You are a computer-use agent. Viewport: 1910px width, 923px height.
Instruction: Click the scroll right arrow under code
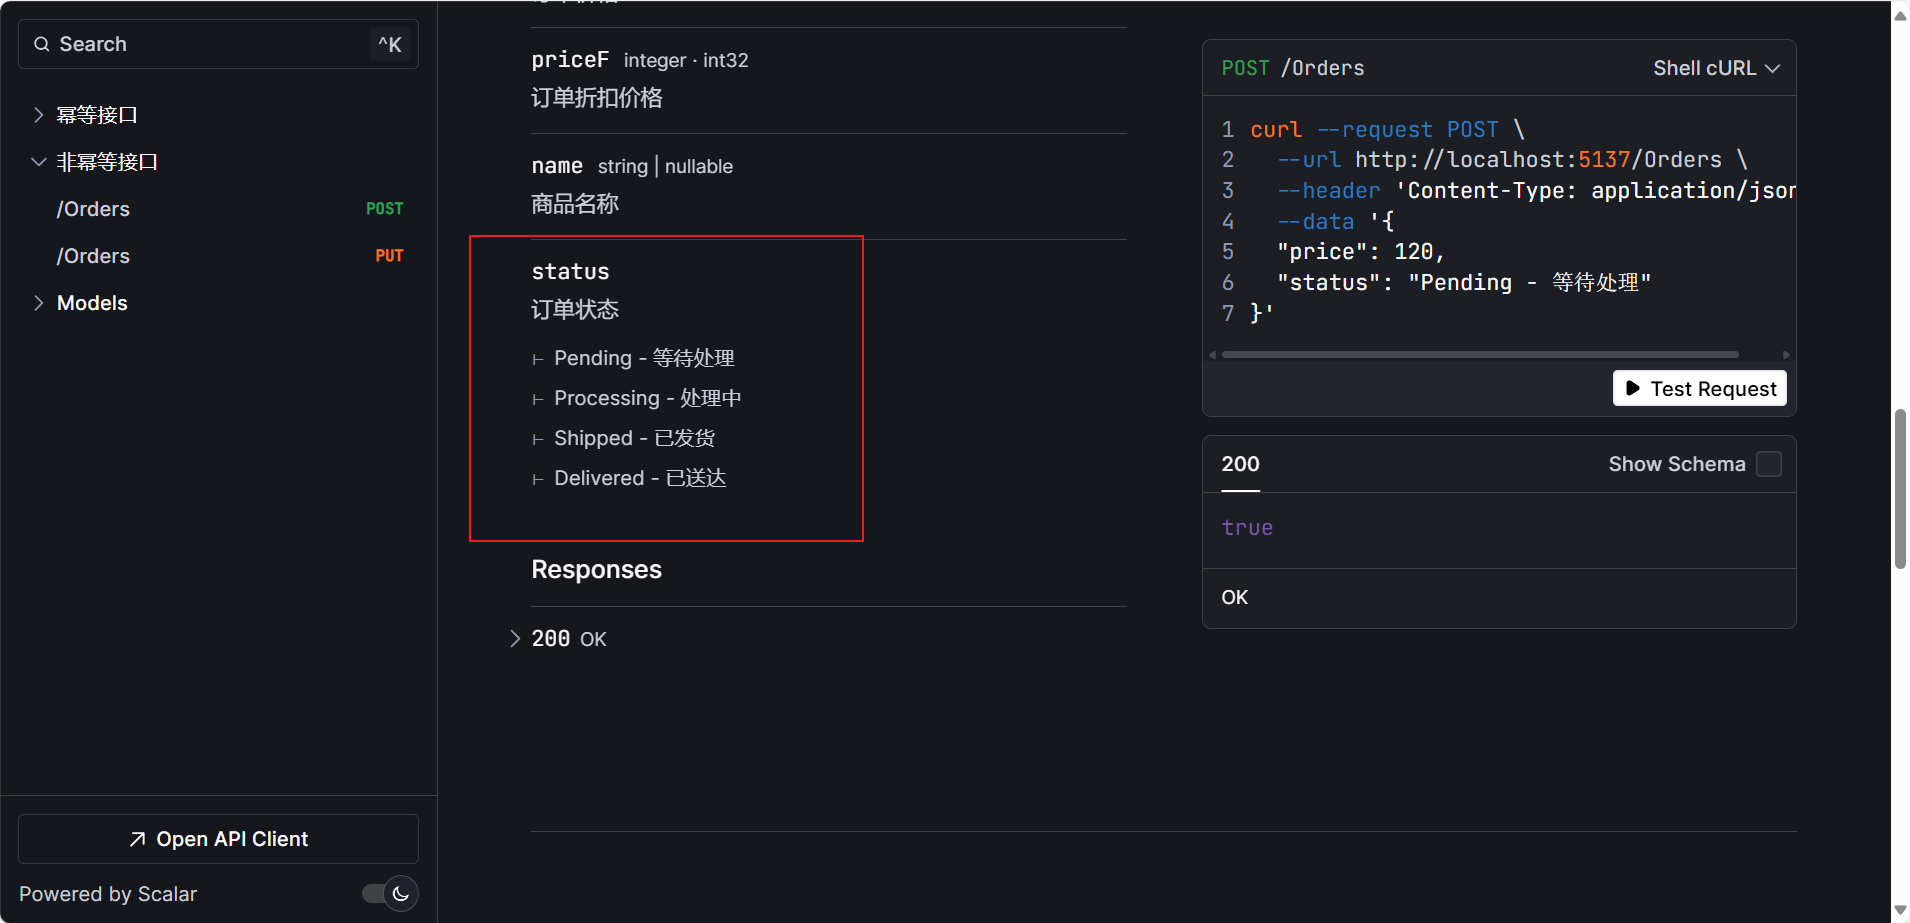pyautogui.click(x=1786, y=355)
